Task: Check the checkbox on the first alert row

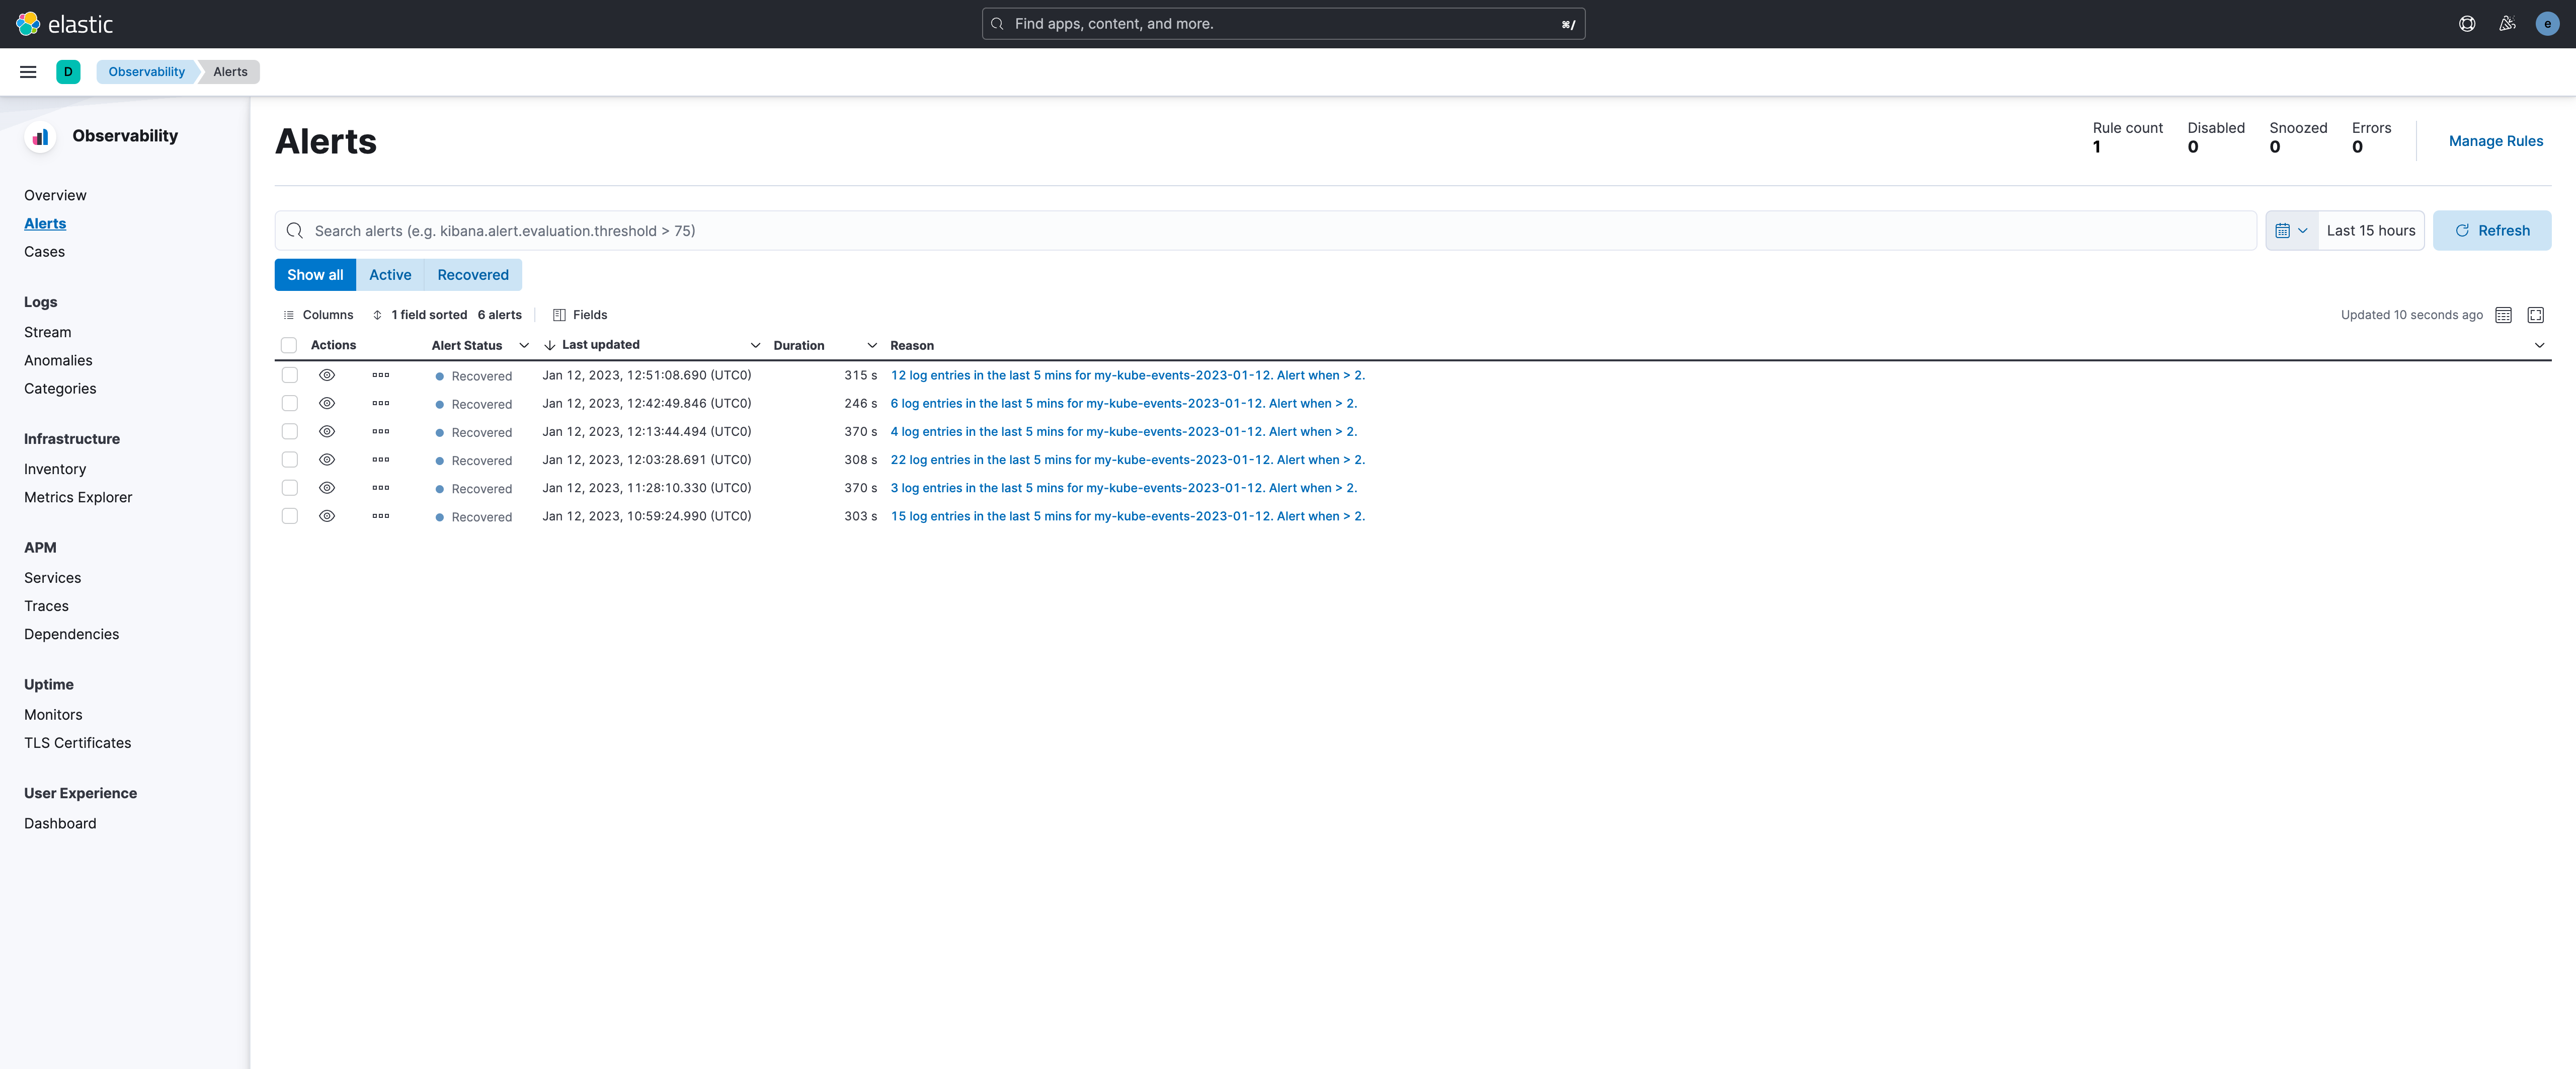Action: coord(289,375)
